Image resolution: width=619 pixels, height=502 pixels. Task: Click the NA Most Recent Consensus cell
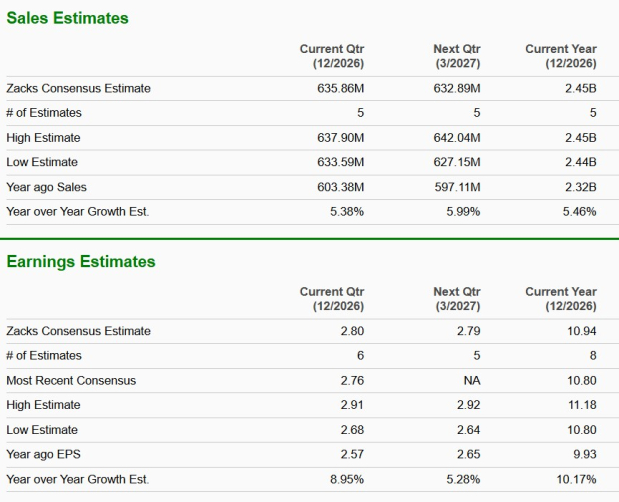pyautogui.click(x=472, y=380)
